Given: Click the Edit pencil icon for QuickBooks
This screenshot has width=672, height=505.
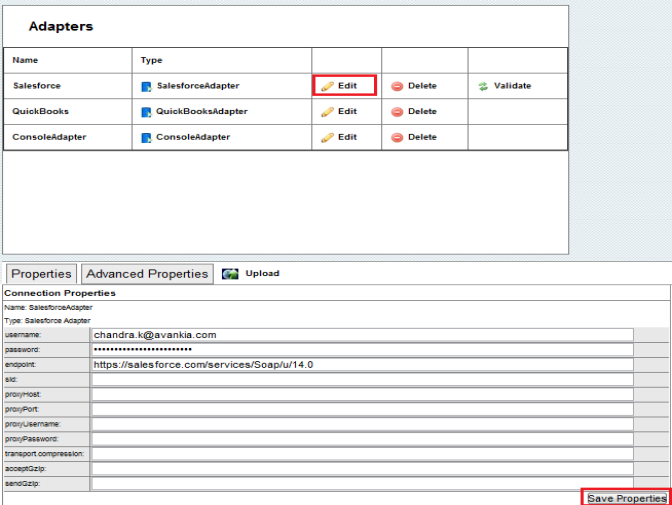Looking at the screenshot, I should (327, 112).
